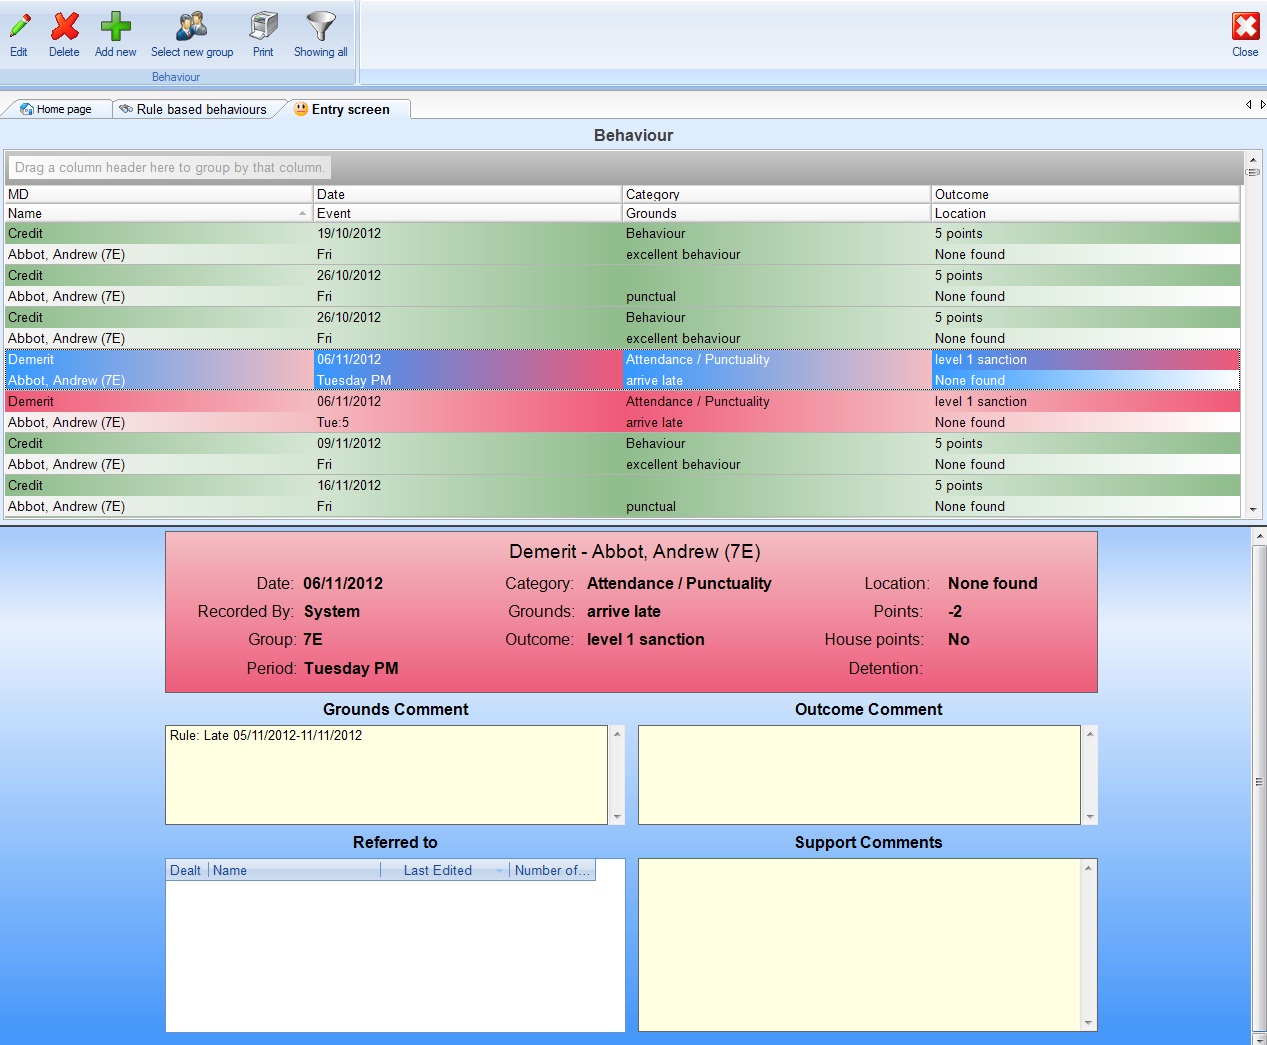
Task: Click the Name column header in Referred to
Action: pos(294,870)
